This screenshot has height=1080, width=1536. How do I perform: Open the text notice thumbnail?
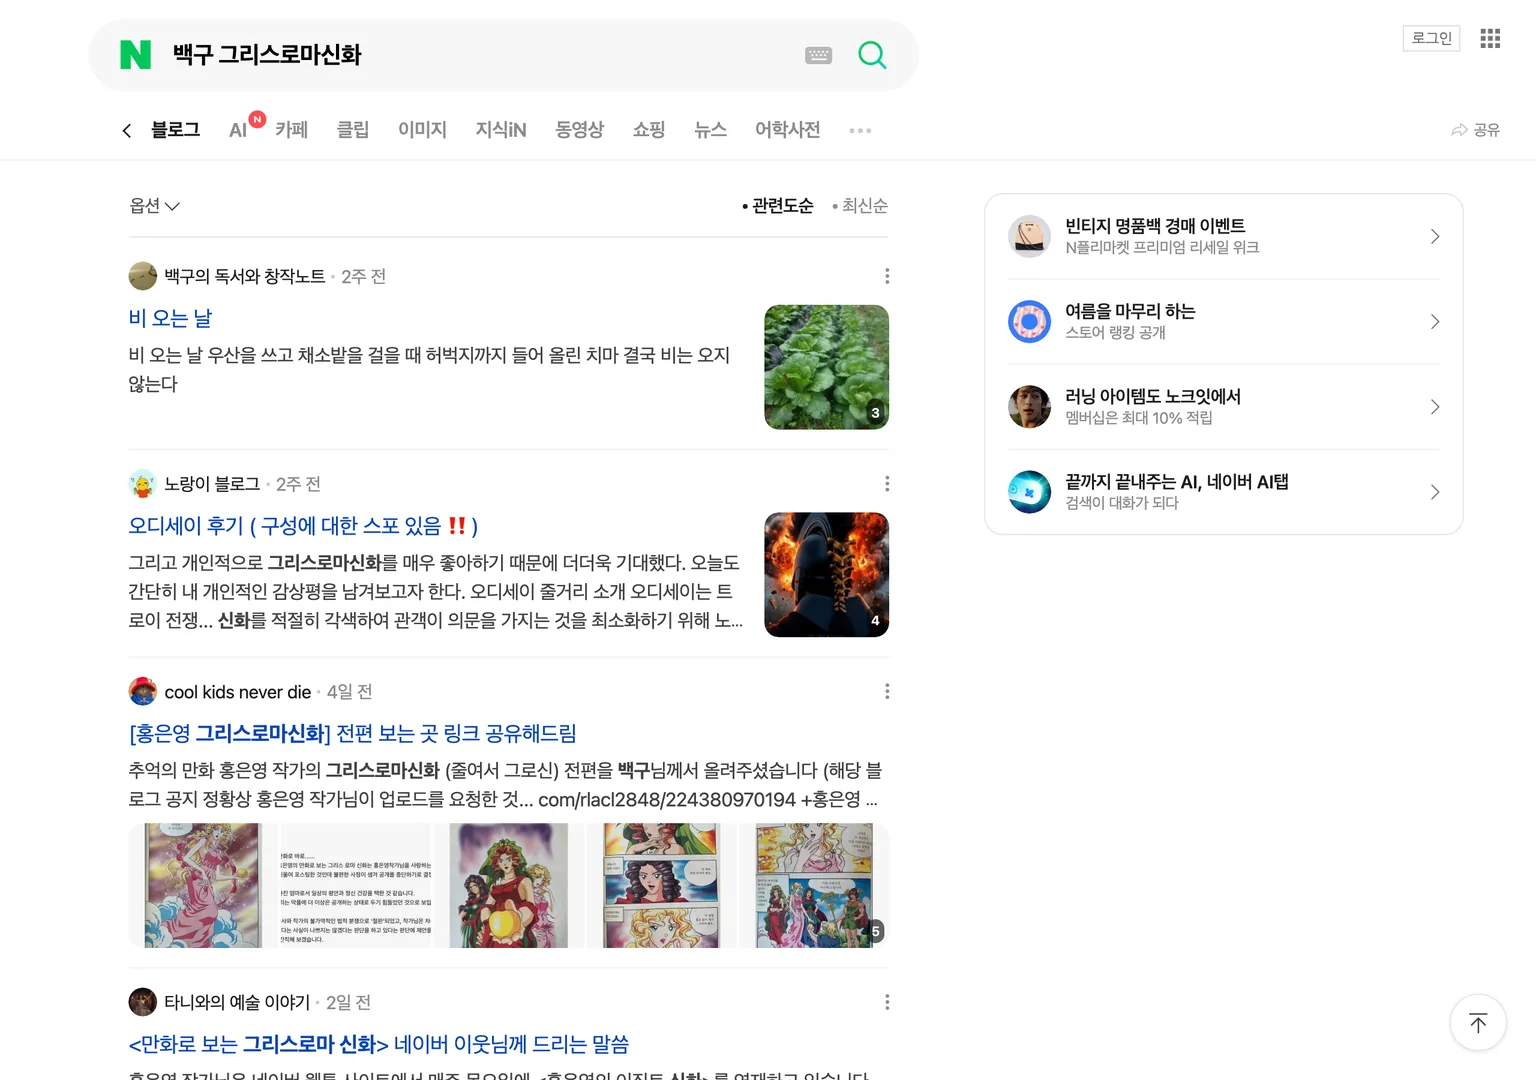(x=355, y=885)
